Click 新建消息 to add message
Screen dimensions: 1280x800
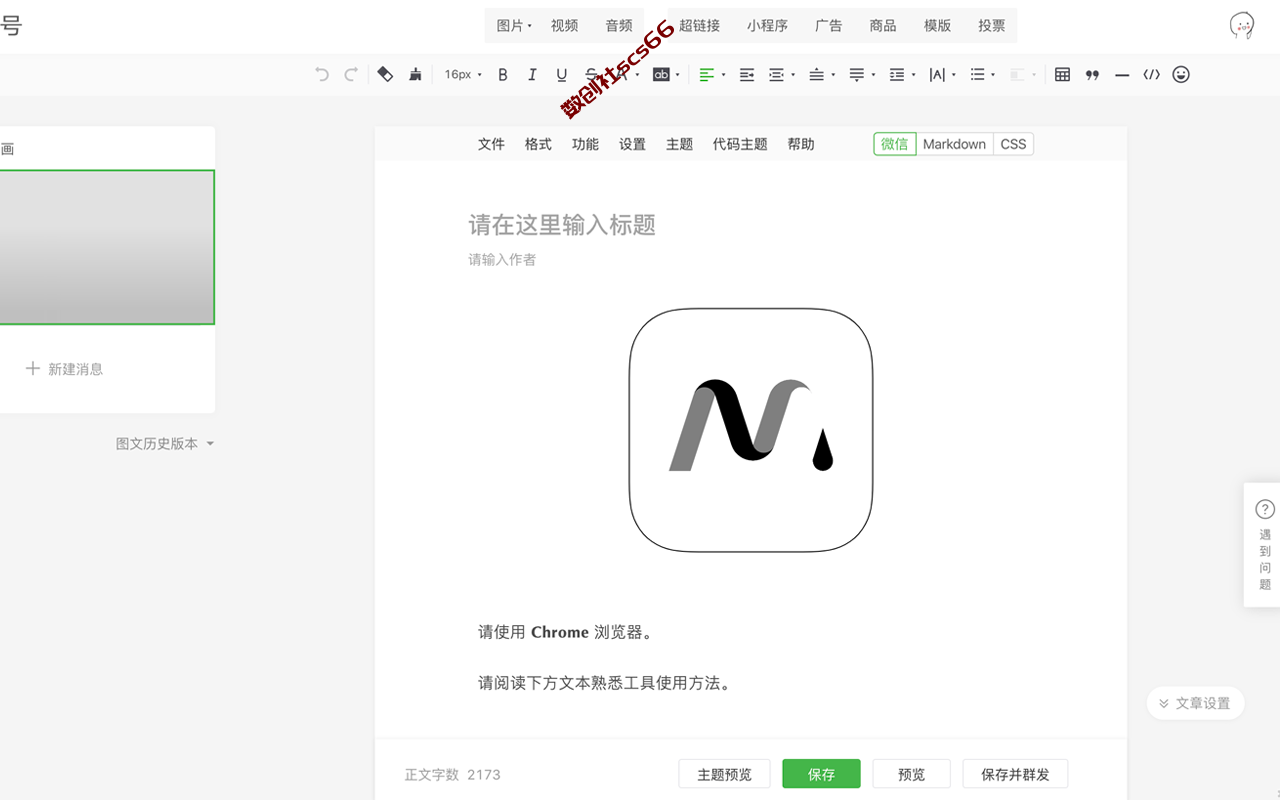coord(64,369)
